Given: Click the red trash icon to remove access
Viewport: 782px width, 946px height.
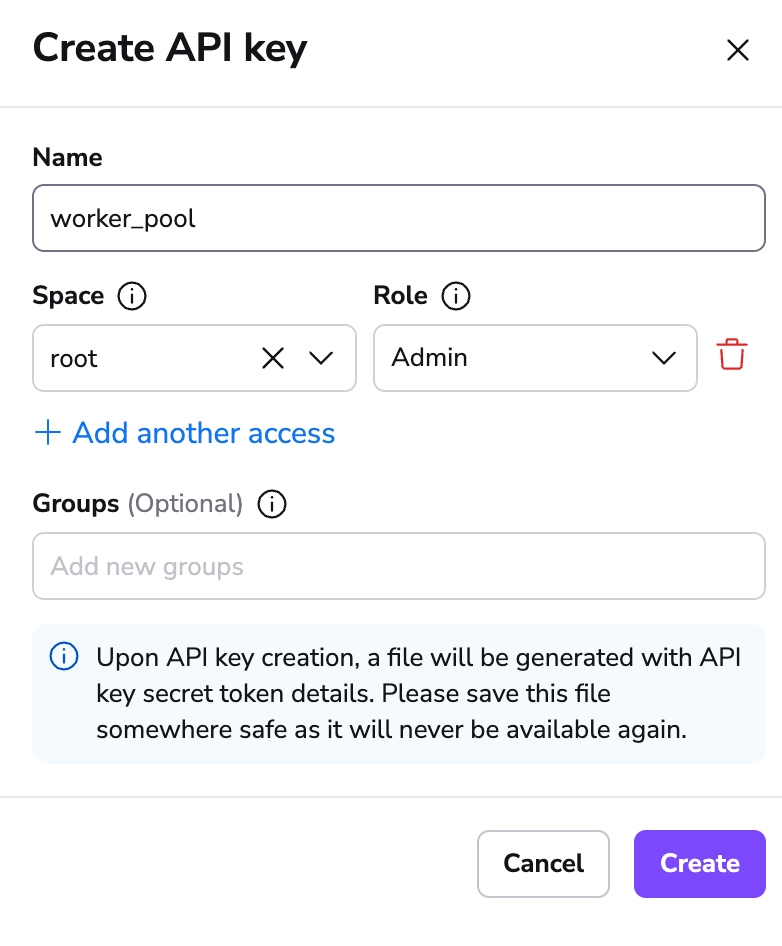Looking at the screenshot, I should 731,354.
